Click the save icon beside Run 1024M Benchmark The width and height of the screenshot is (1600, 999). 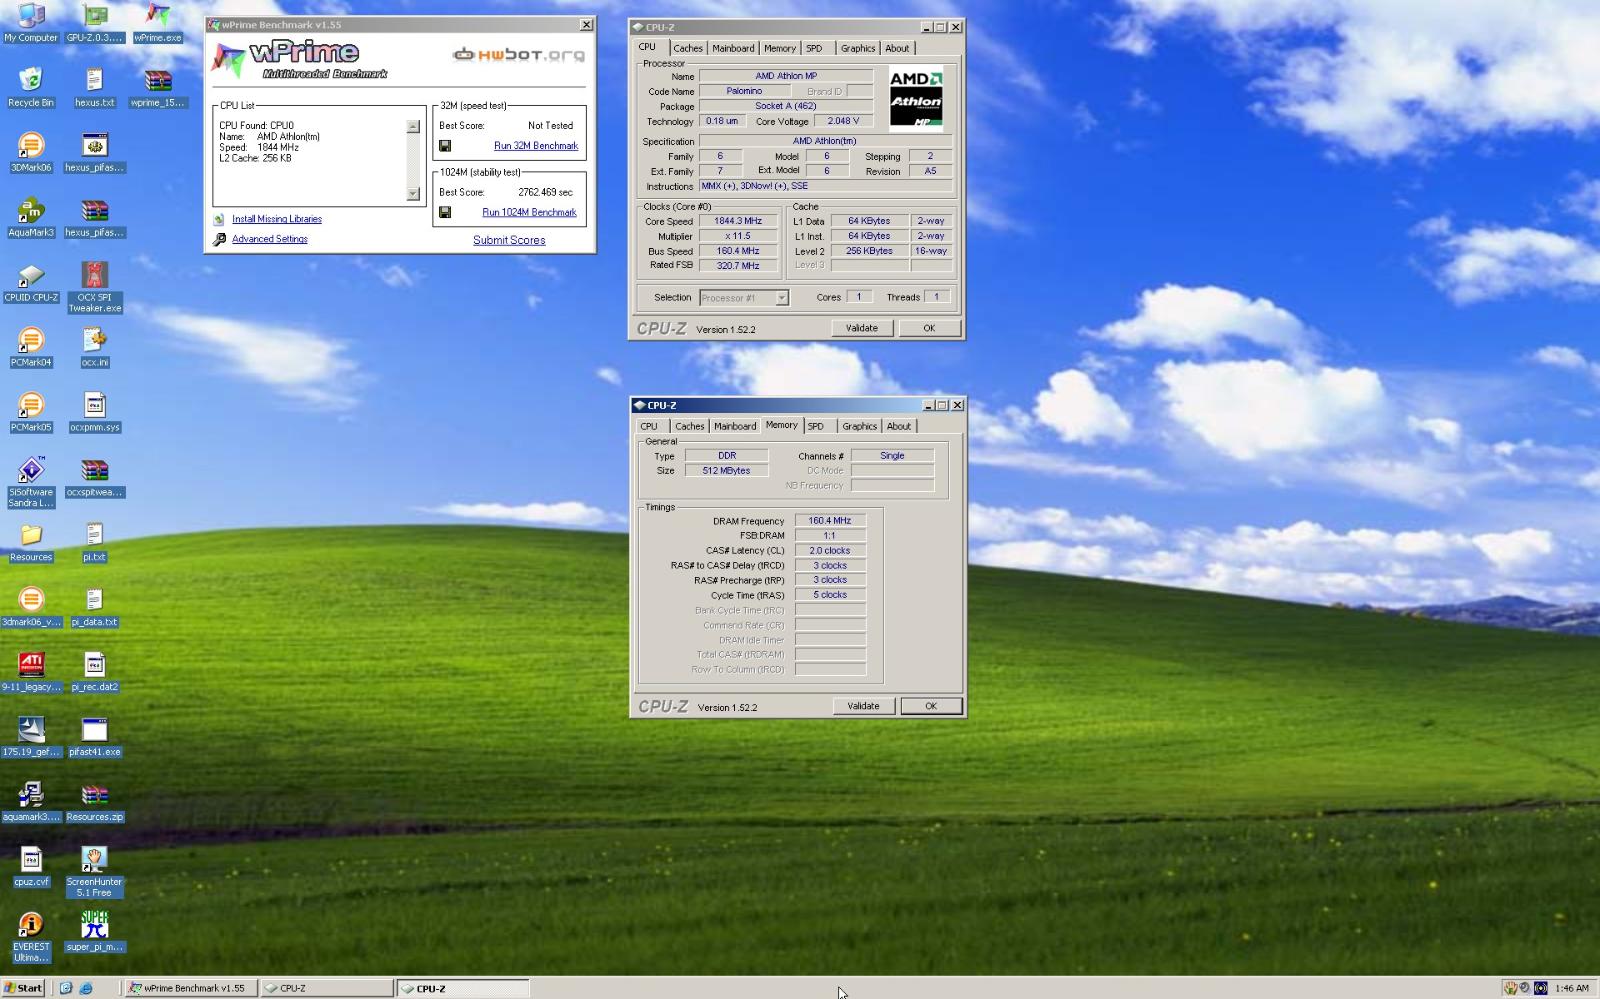[x=445, y=212]
